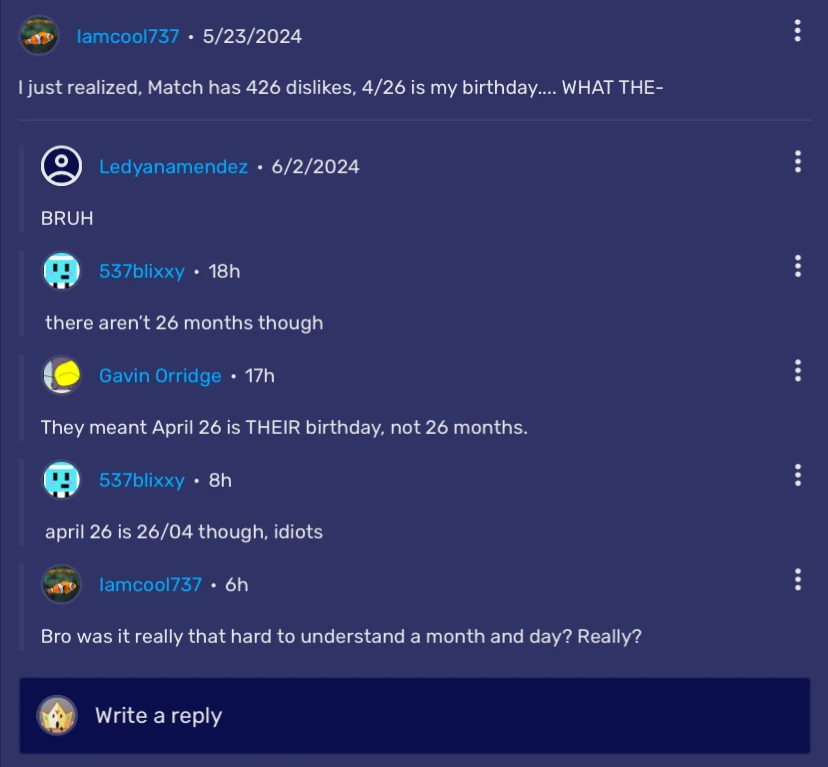This screenshot has width=828, height=767.
Task: Open more options on 537blixxy's 8h reply
Action: click(x=797, y=475)
